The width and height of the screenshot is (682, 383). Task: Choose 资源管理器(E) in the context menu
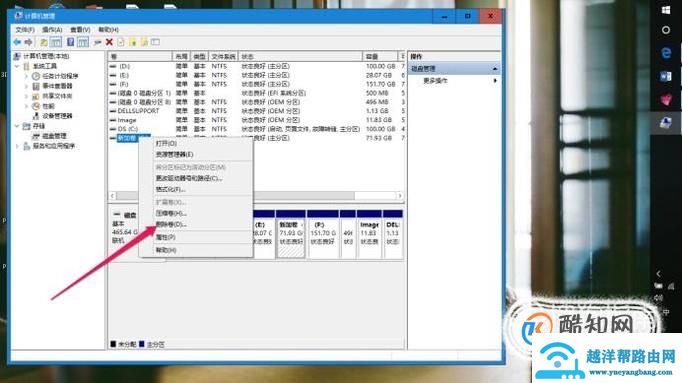[174, 154]
